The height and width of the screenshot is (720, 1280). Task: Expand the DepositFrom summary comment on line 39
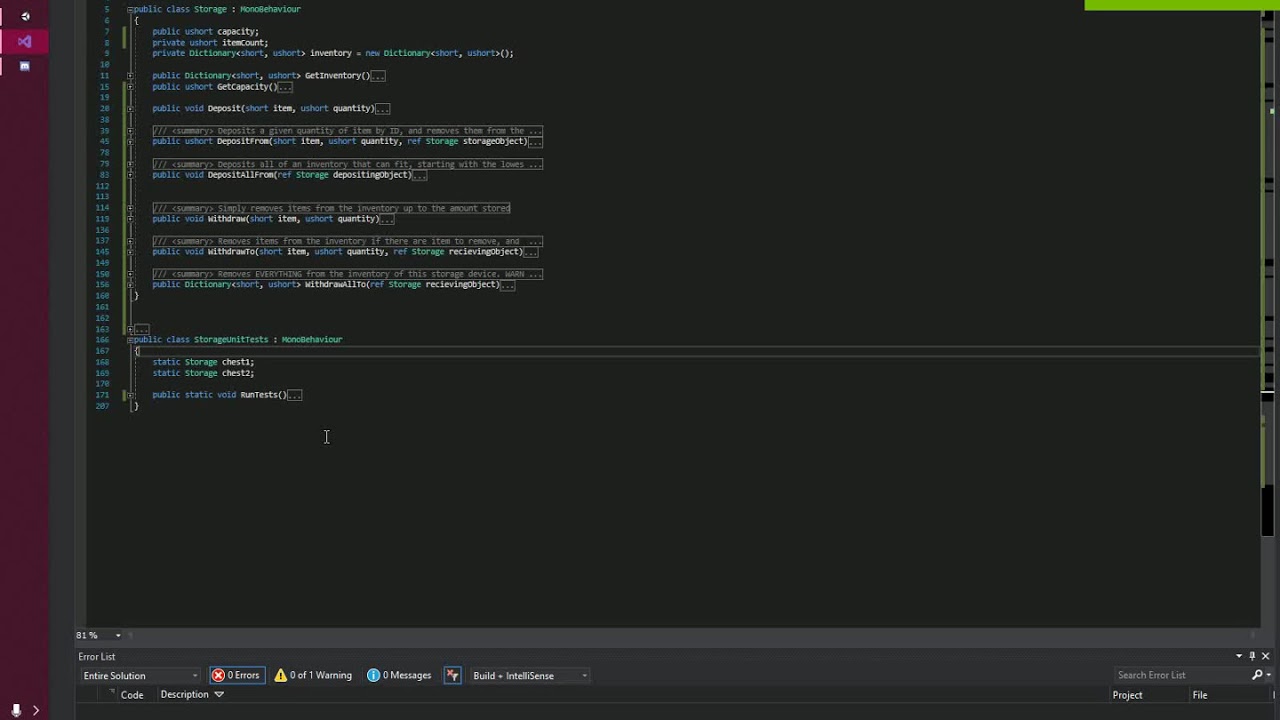[130, 131]
